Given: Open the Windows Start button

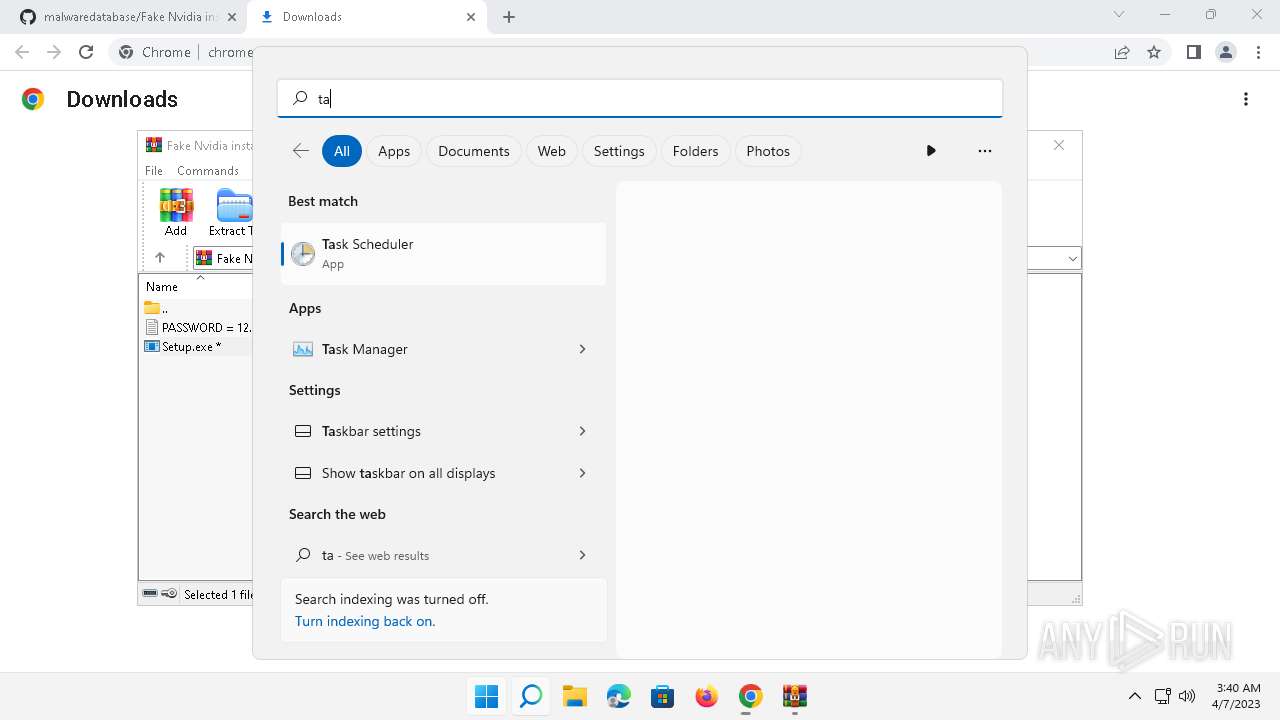Looking at the screenshot, I should (x=487, y=696).
